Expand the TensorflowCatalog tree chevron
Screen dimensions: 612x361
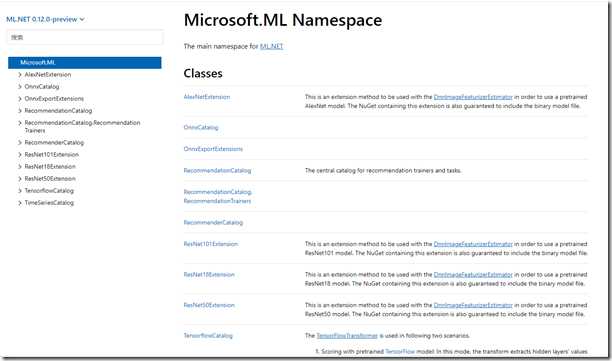[x=20, y=191]
